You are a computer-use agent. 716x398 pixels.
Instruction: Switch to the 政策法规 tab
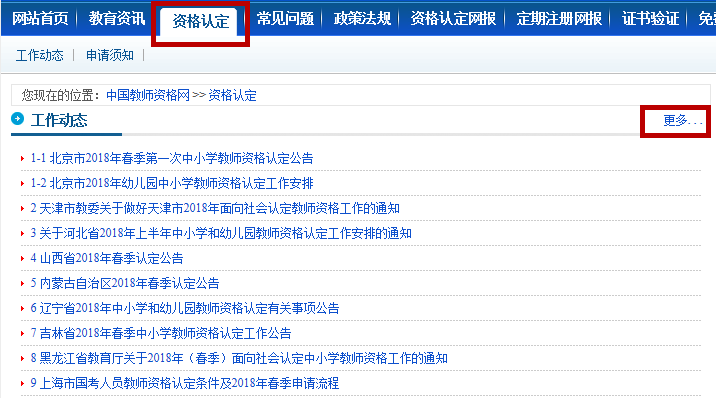(362, 18)
